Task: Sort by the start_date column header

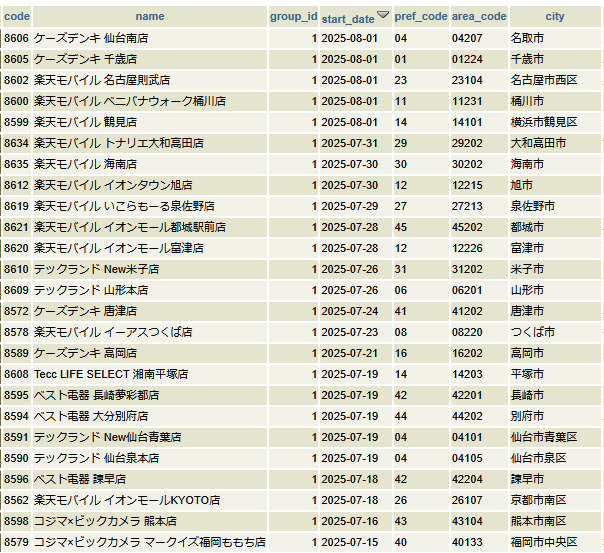Action: [348, 19]
